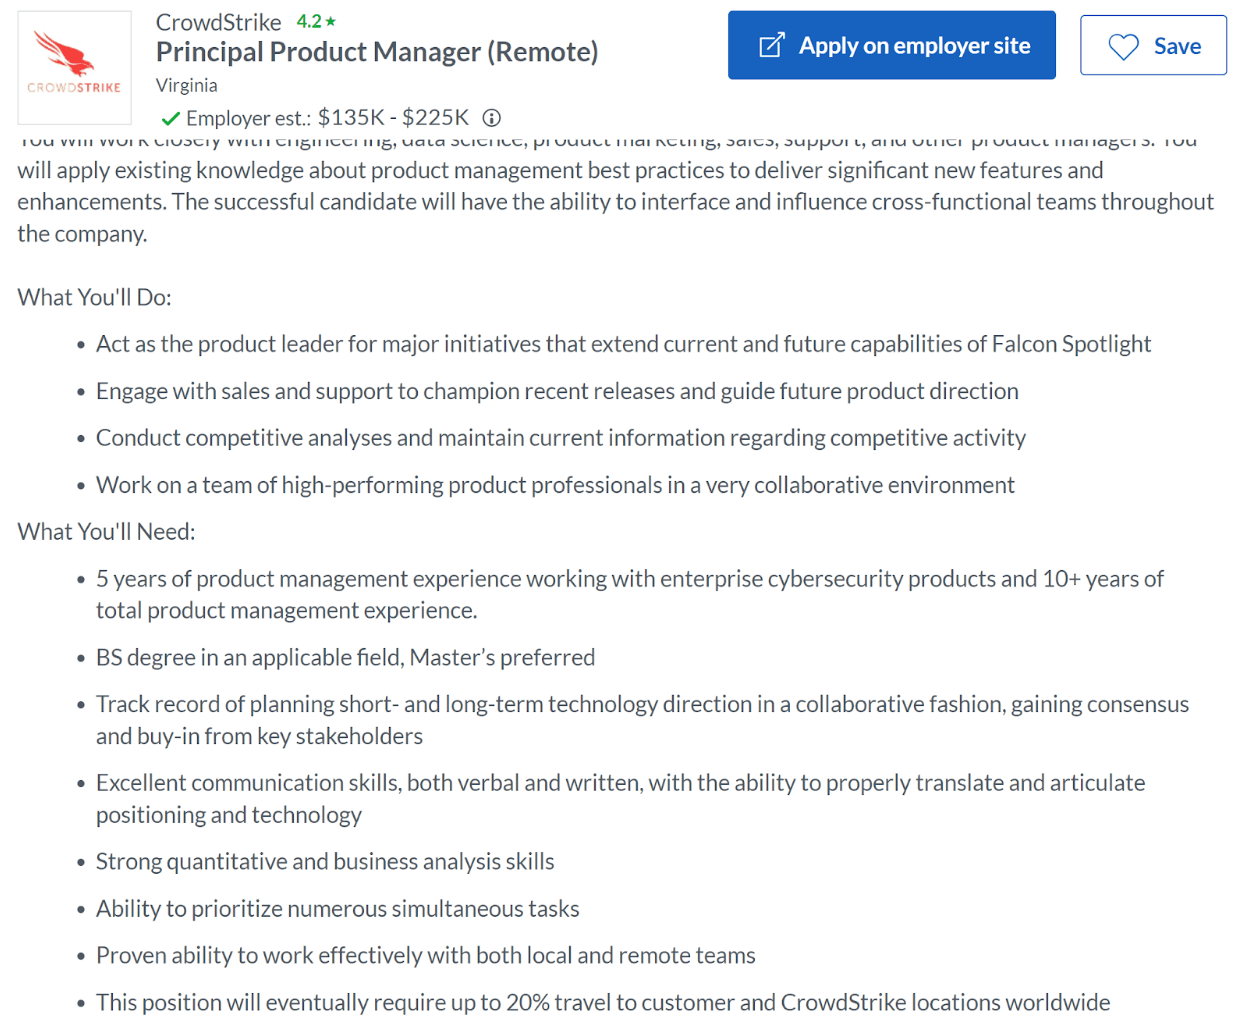Click the heart icon inside the Save button
Viewport: 1243px width, 1028px height.
pyautogui.click(x=1122, y=45)
